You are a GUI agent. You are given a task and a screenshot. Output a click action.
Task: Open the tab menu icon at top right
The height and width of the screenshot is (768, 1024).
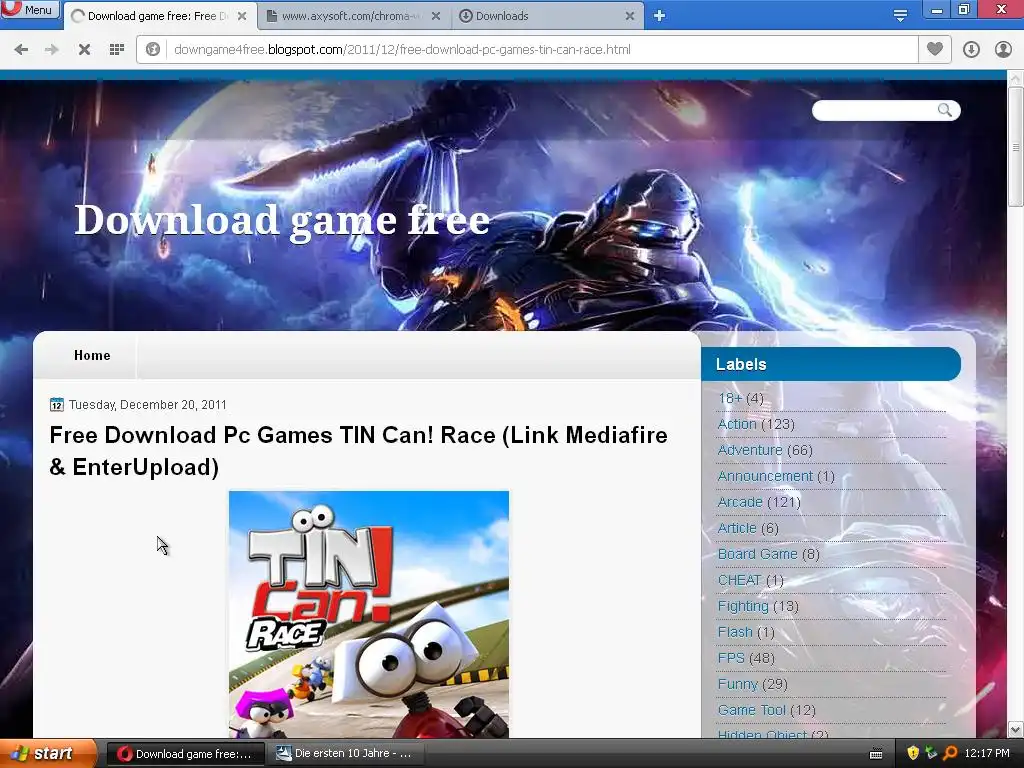click(x=900, y=16)
